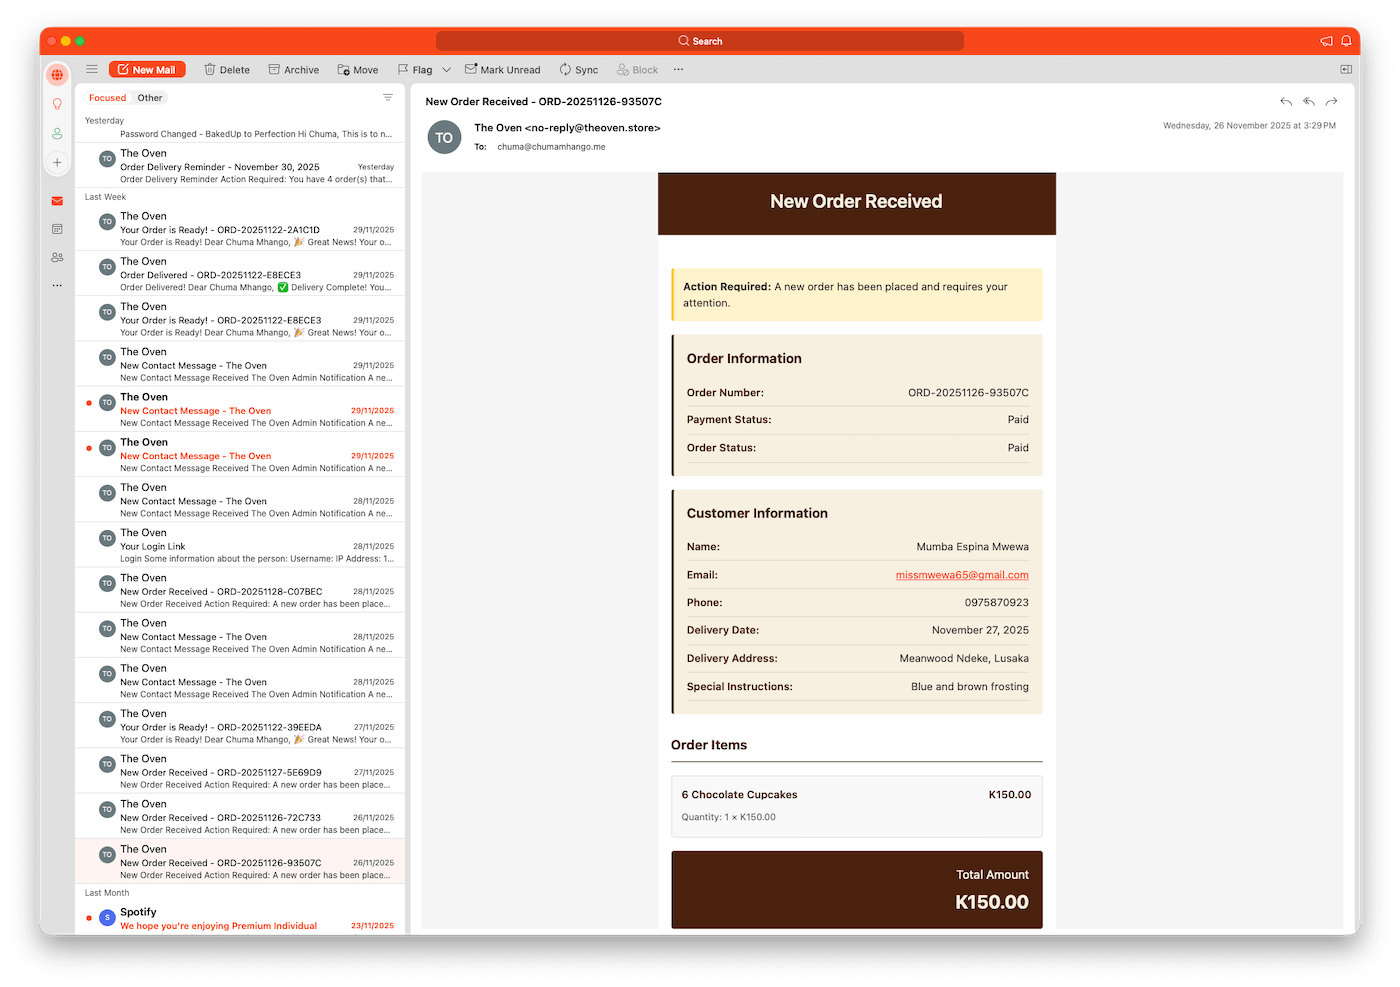Image resolution: width=1400 pixels, height=987 pixels.
Task: Forward this email using the arrow icon
Action: (1331, 102)
